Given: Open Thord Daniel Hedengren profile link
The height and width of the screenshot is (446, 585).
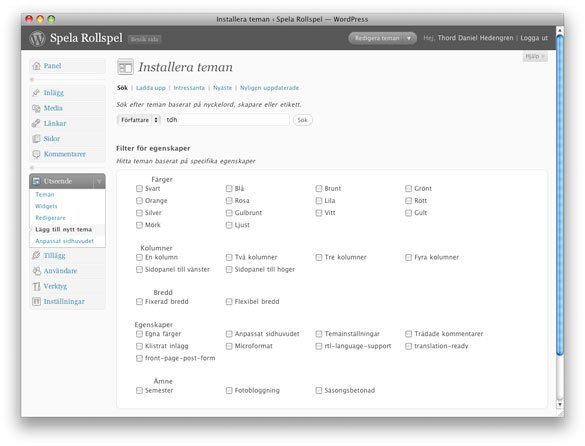Looking at the screenshot, I should [x=475, y=38].
